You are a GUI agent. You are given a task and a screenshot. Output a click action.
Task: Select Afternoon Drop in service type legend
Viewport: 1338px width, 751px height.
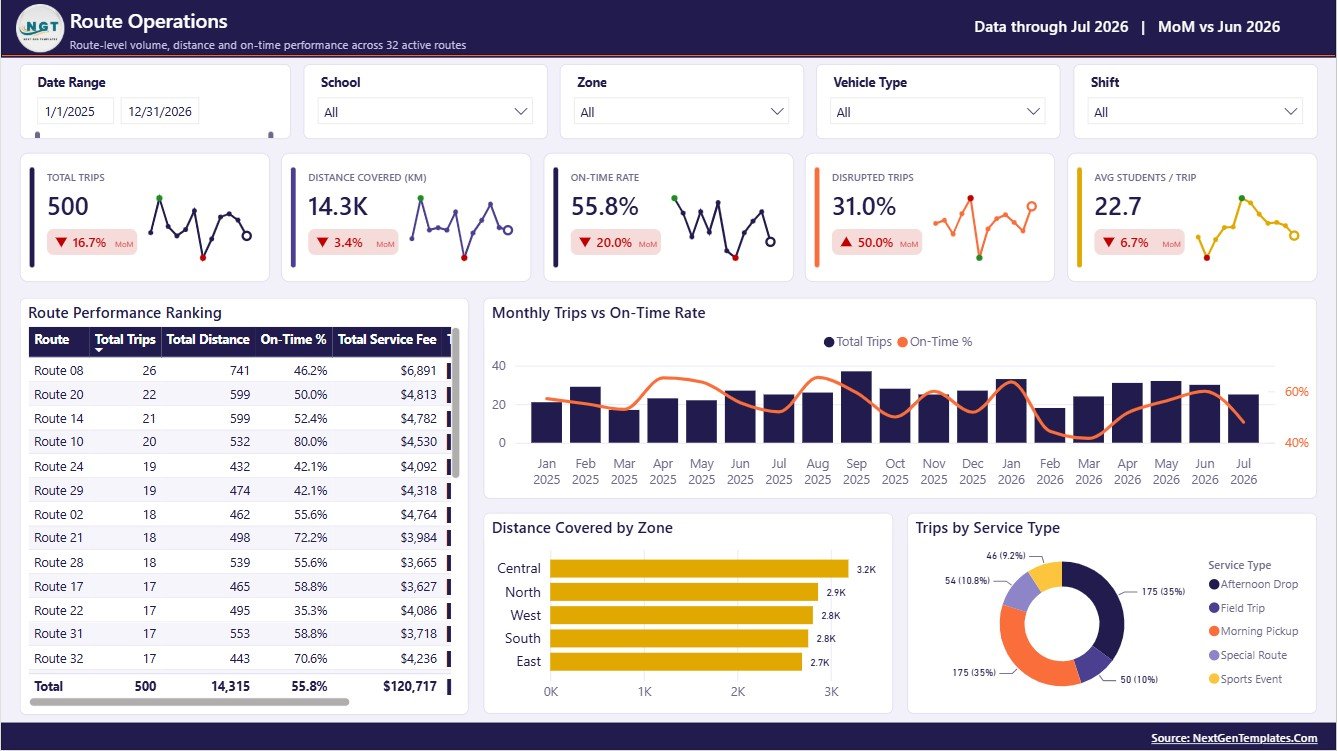(x=1253, y=584)
